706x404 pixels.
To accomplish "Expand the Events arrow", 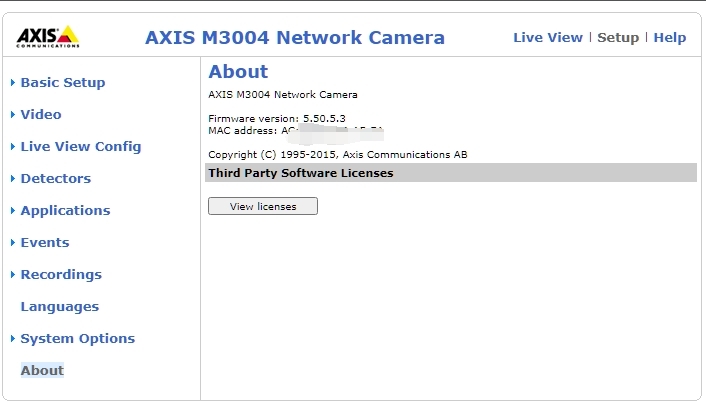I will click(13, 242).
